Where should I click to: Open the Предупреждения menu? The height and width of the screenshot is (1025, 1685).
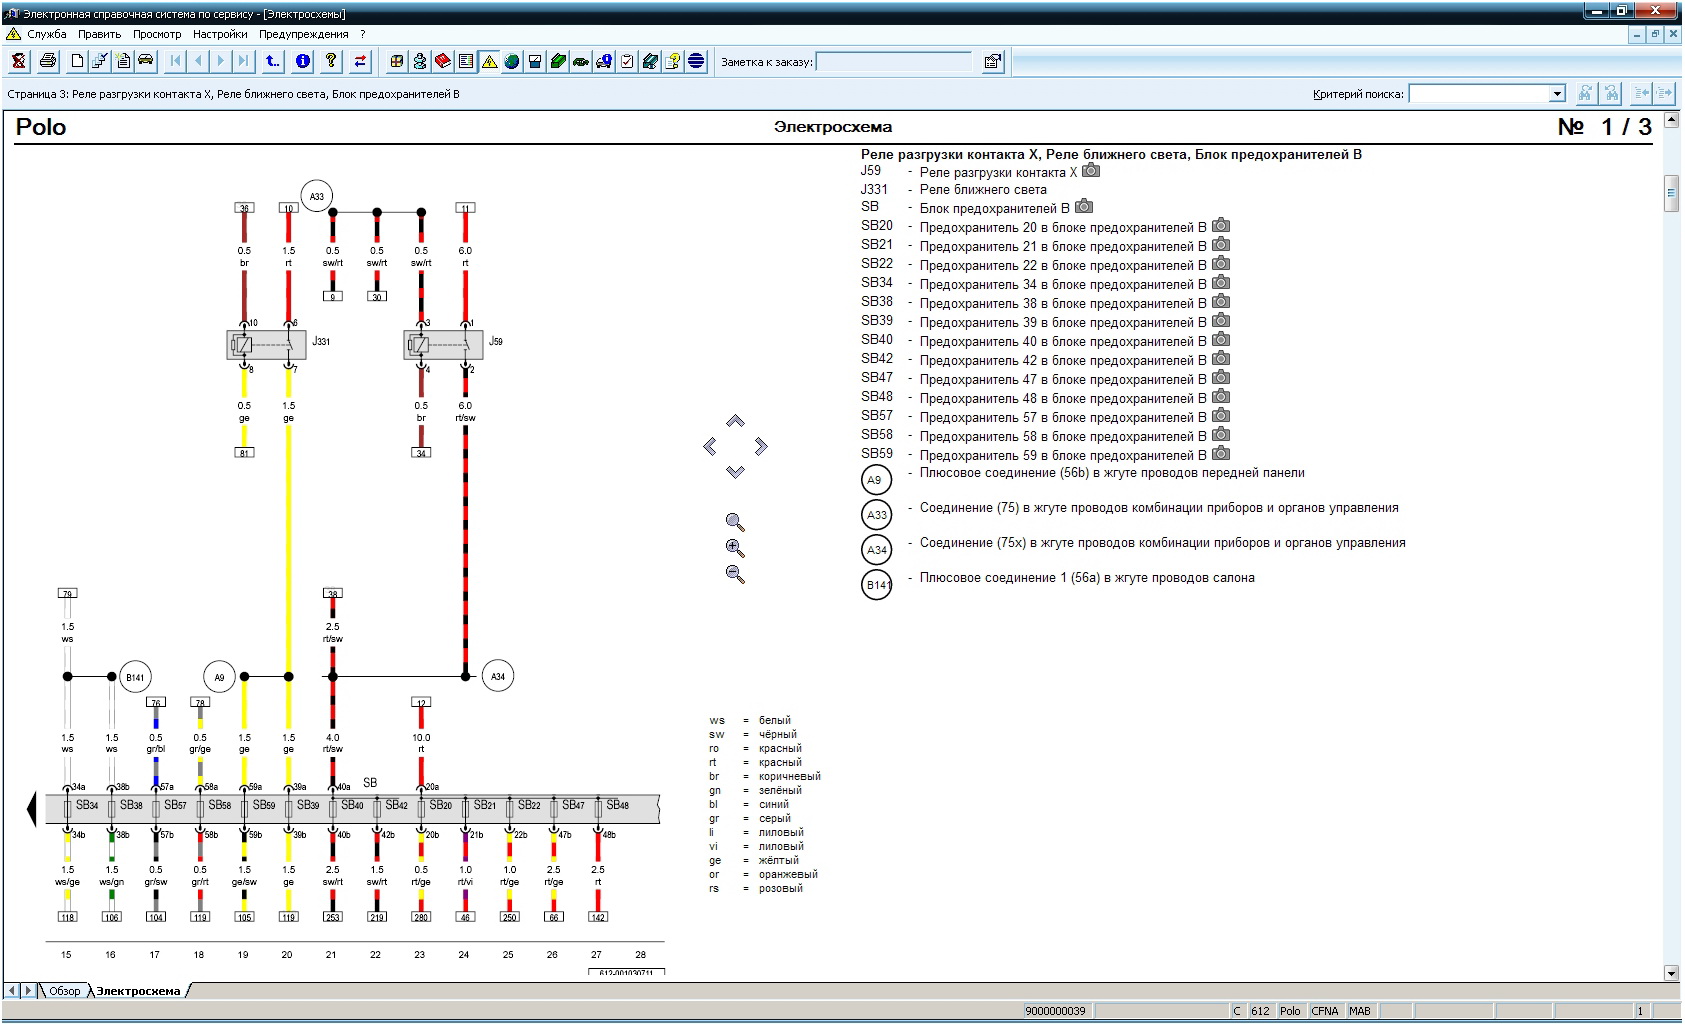pos(303,34)
